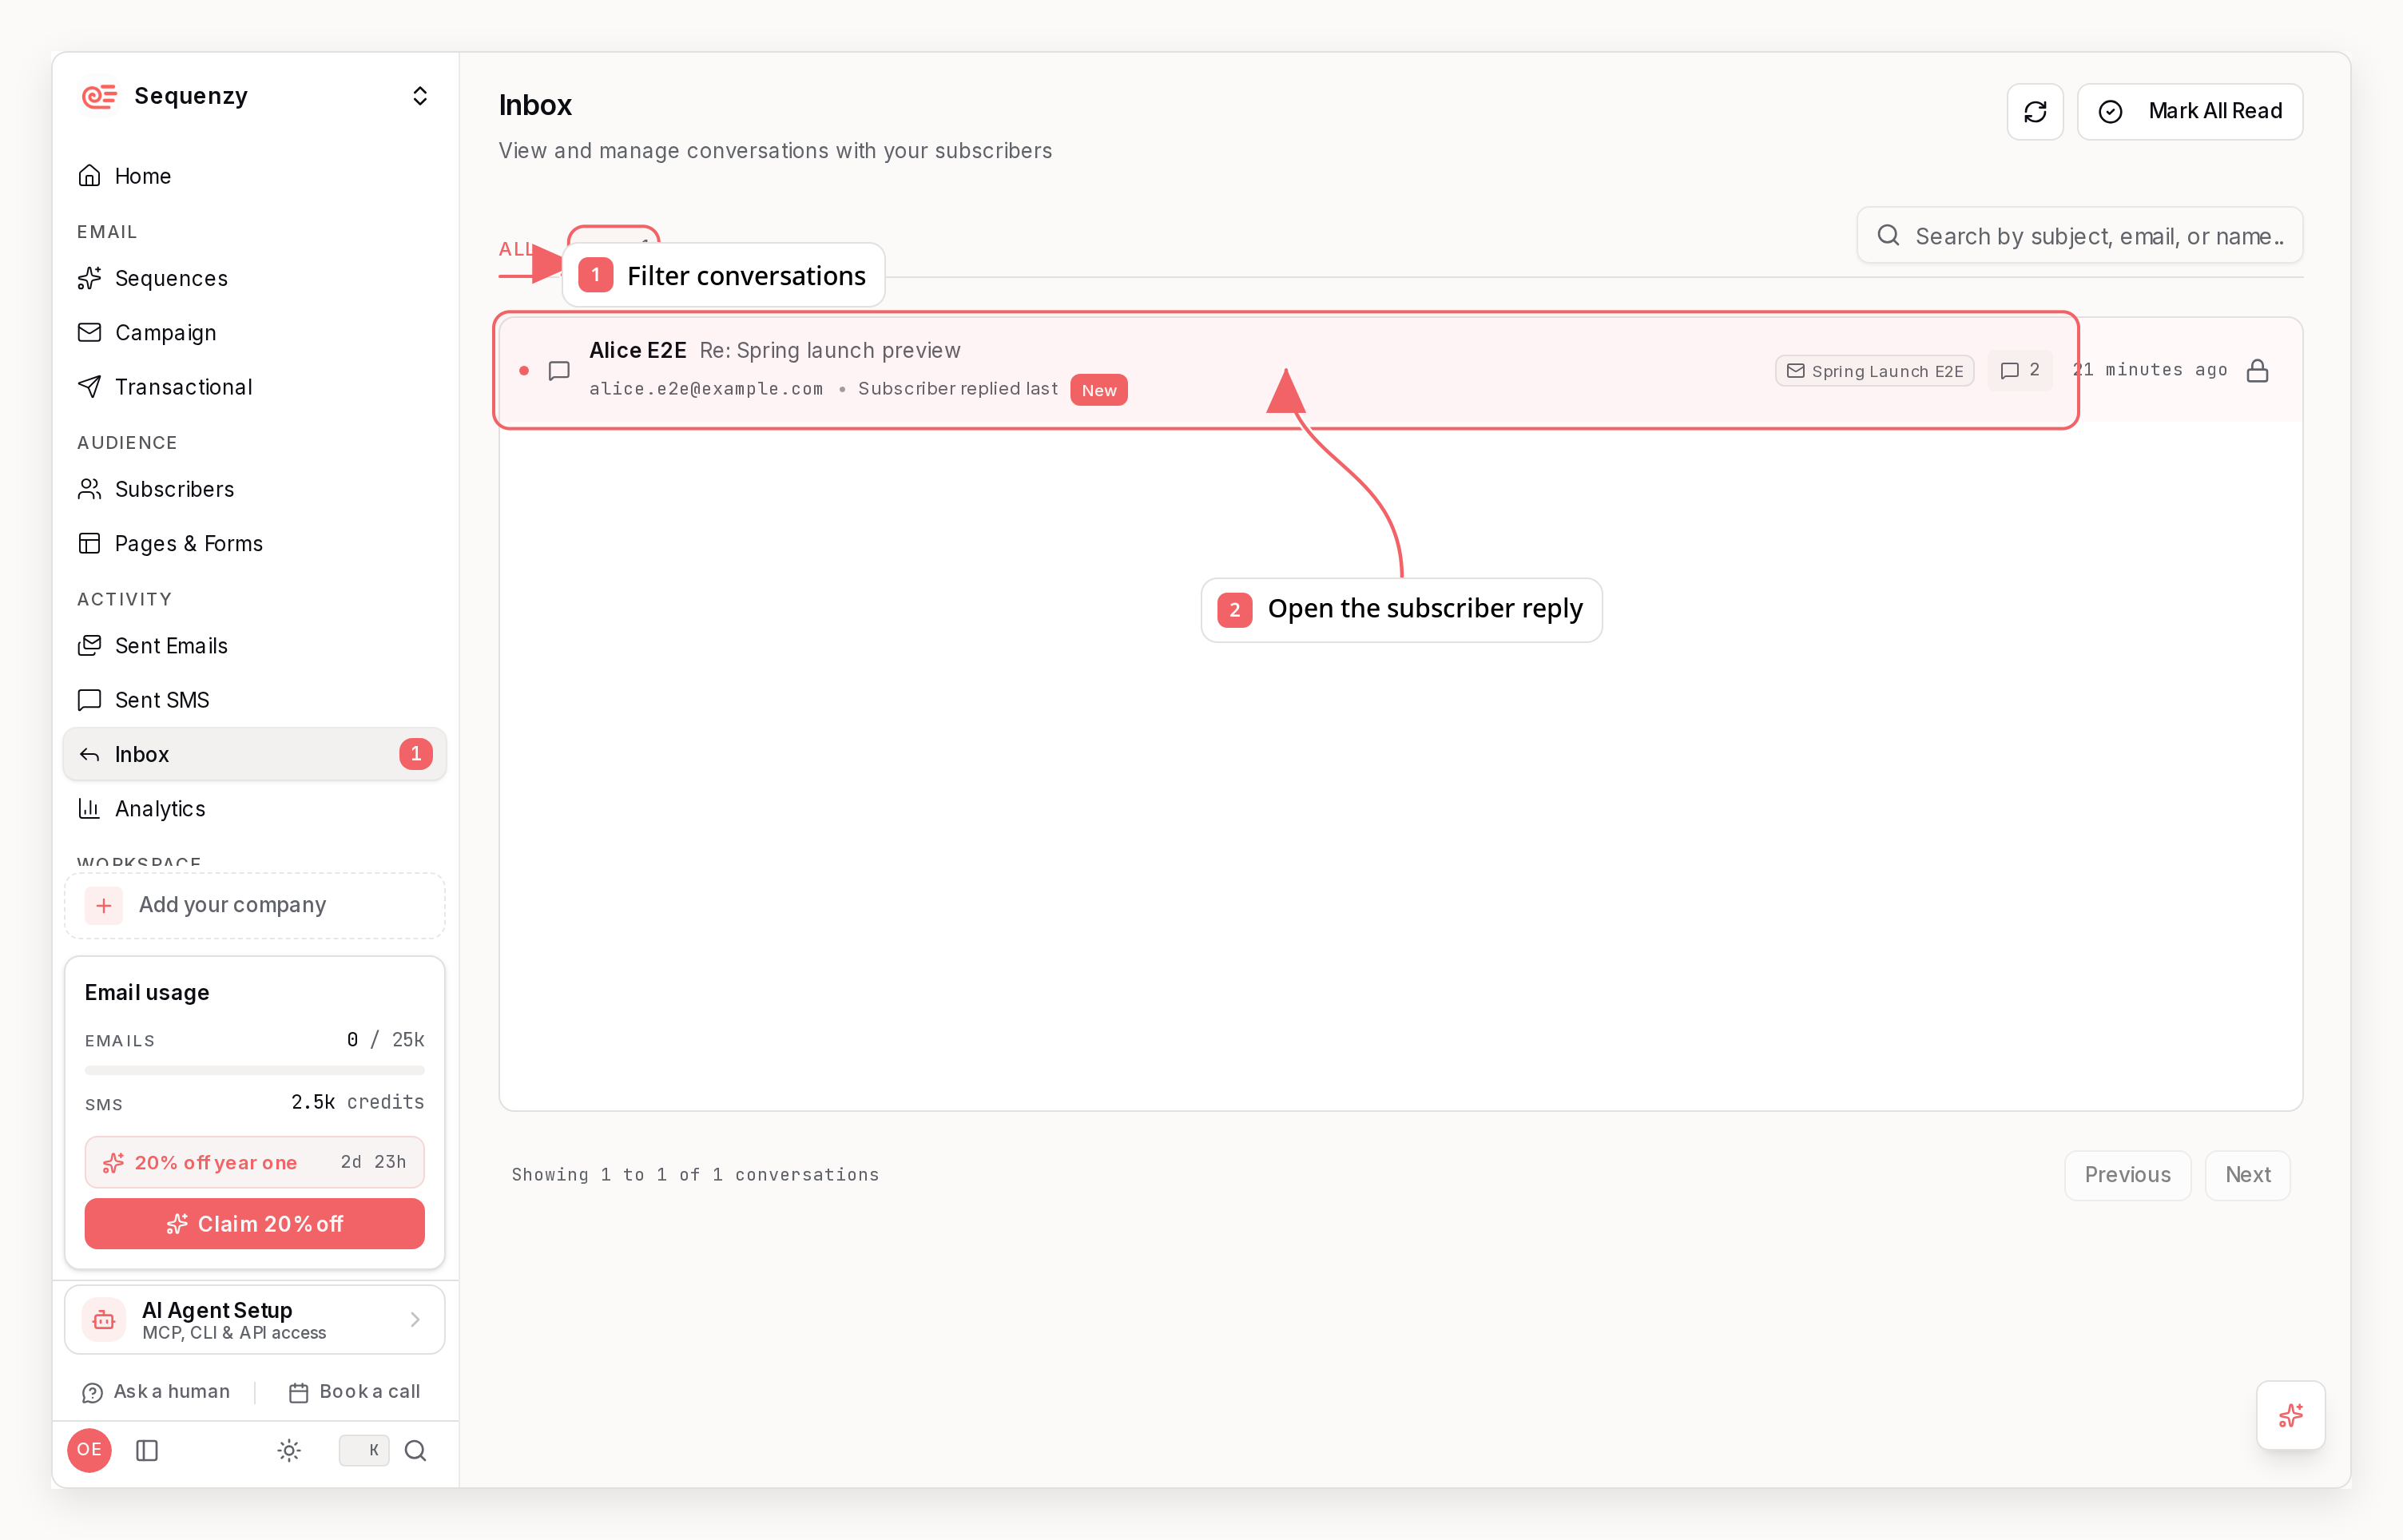Select the ALL conversations tab
This screenshot has height=1540, width=2403.
(515, 249)
